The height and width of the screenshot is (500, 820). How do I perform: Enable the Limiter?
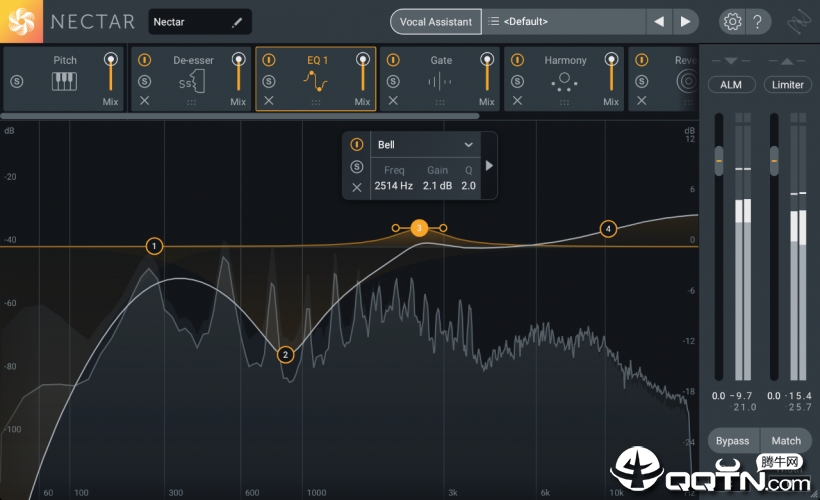click(x=788, y=85)
